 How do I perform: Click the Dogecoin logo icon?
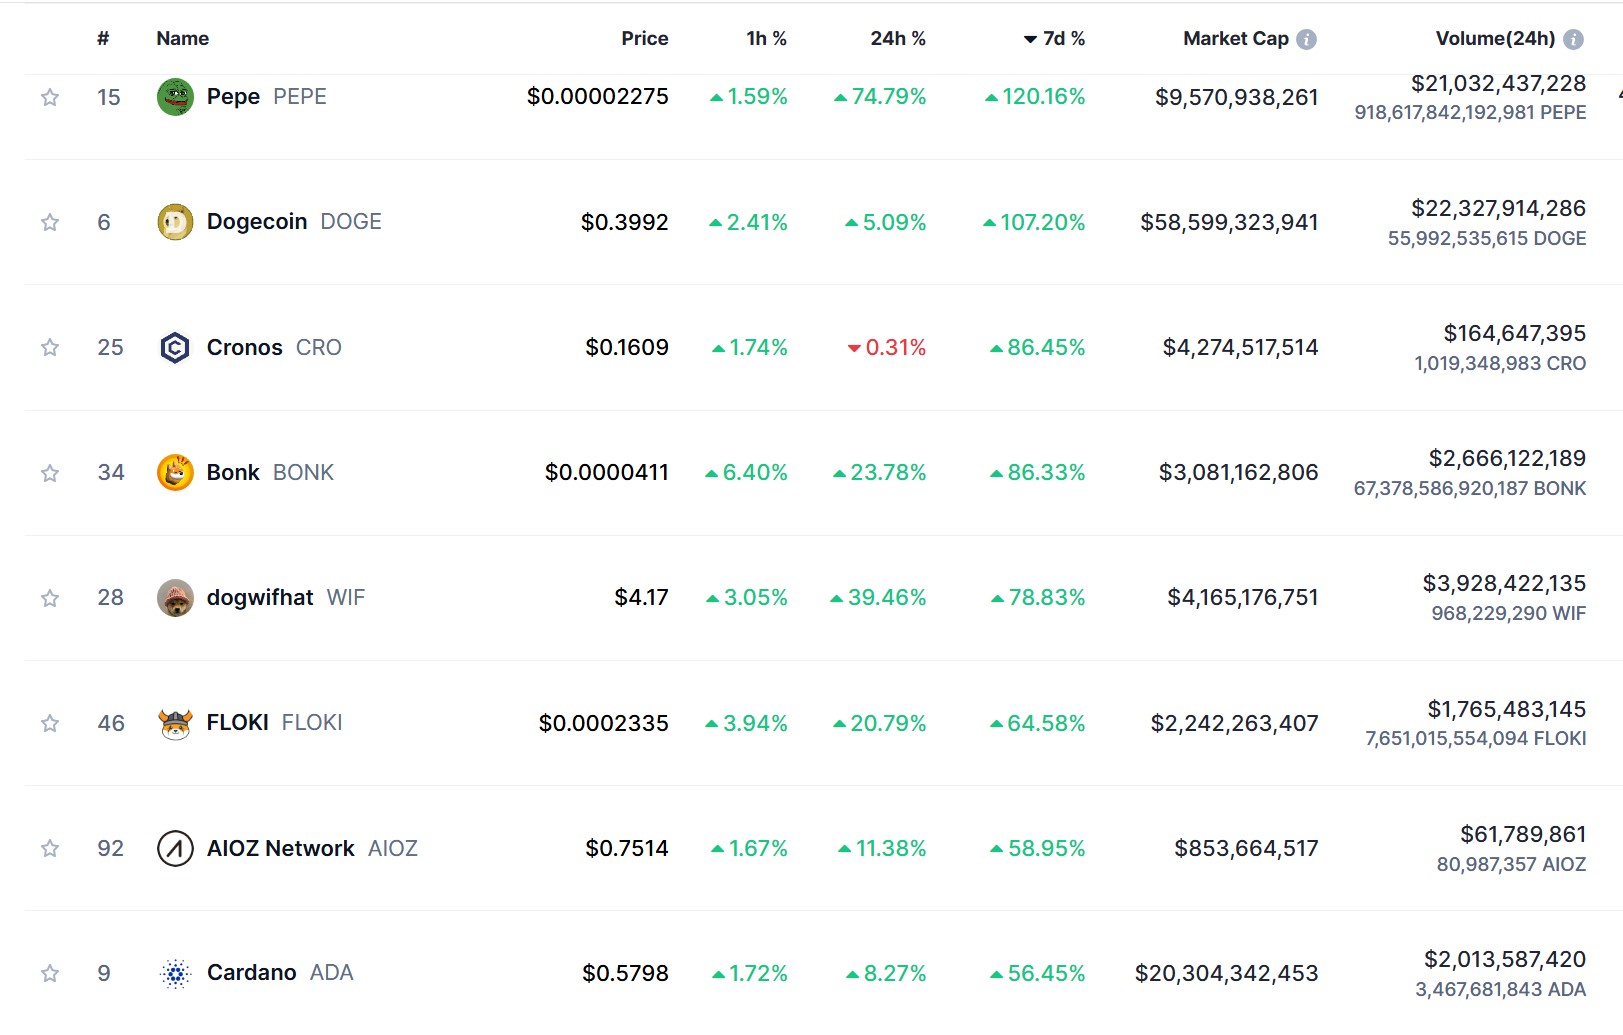coord(175,222)
